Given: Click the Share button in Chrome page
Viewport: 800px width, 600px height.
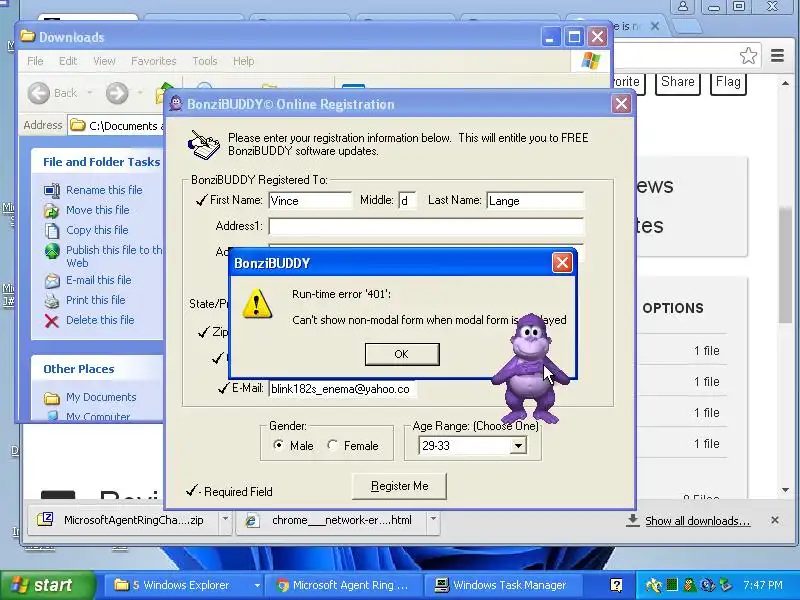Looking at the screenshot, I should click(x=678, y=82).
